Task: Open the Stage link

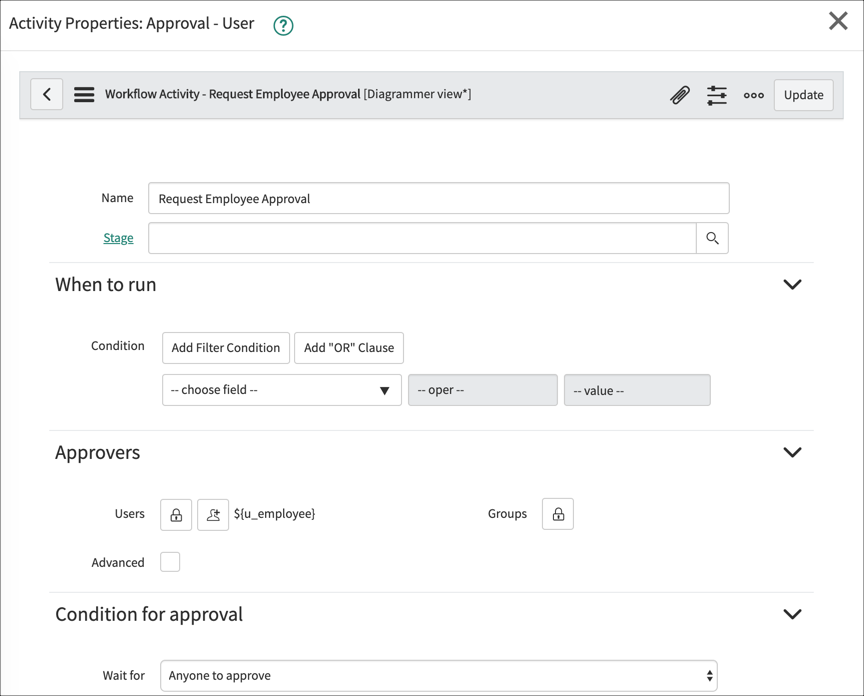Action: coord(118,238)
